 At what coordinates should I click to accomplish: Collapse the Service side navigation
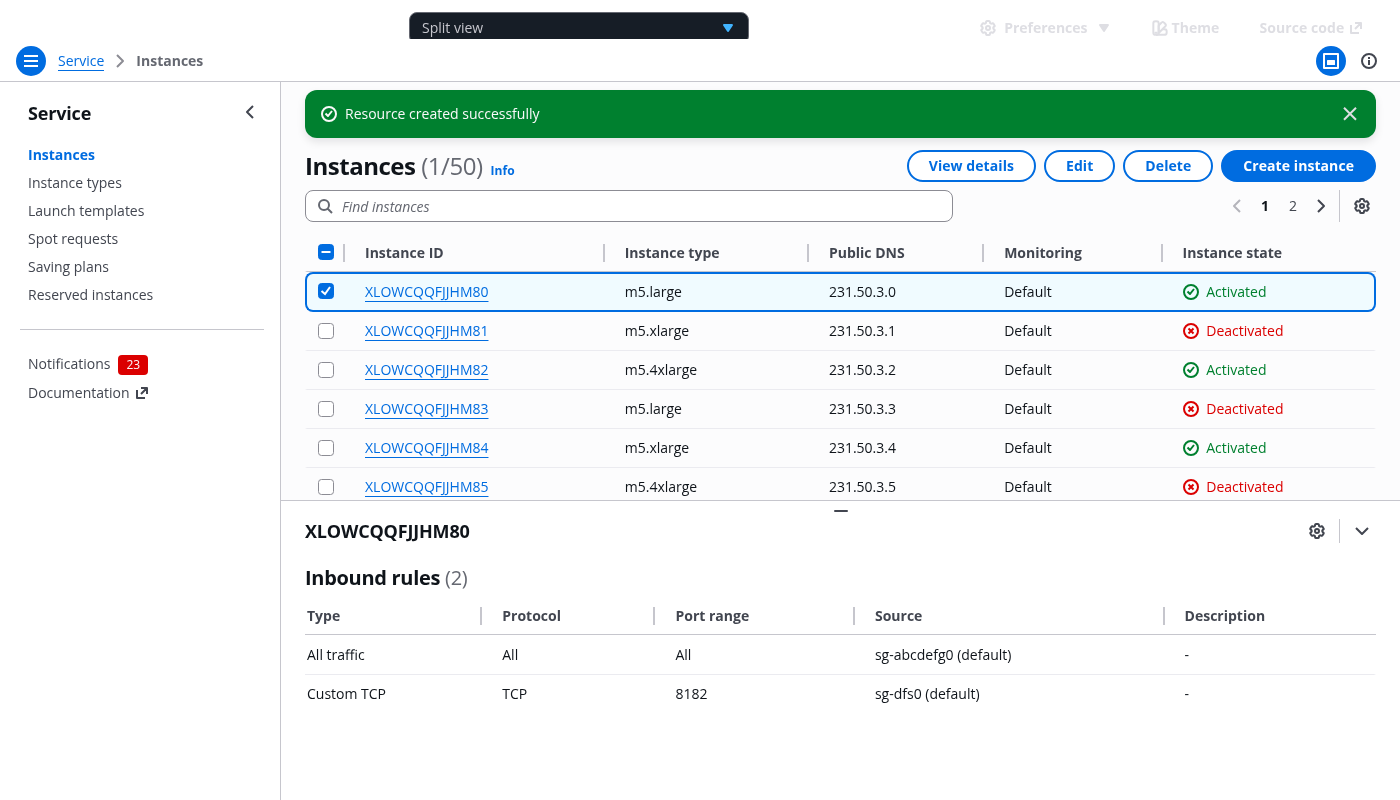[x=250, y=113]
